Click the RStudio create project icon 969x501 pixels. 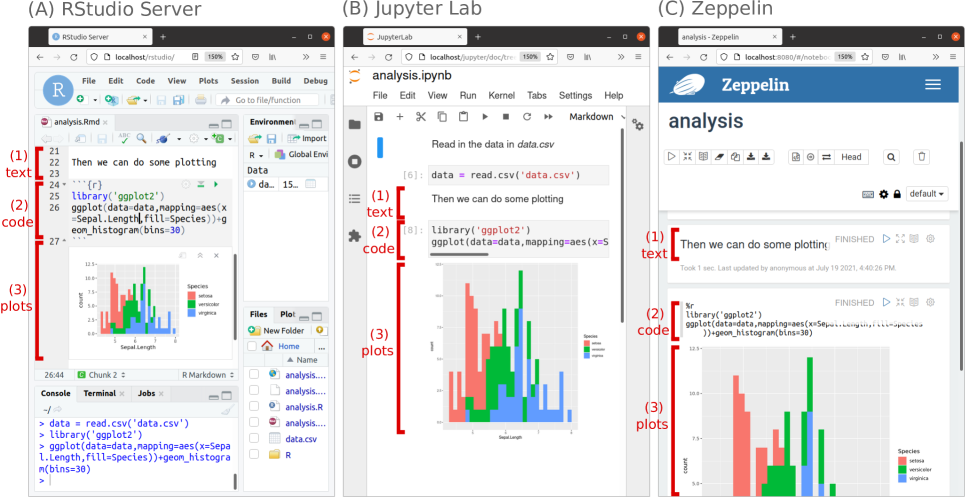pyautogui.click(x=111, y=99)
